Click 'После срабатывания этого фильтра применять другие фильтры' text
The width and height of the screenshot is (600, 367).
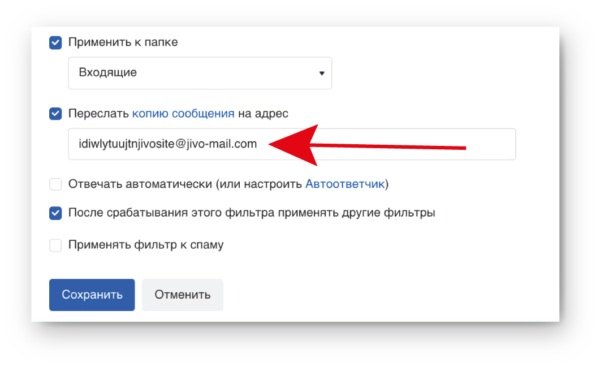point(251,213)
